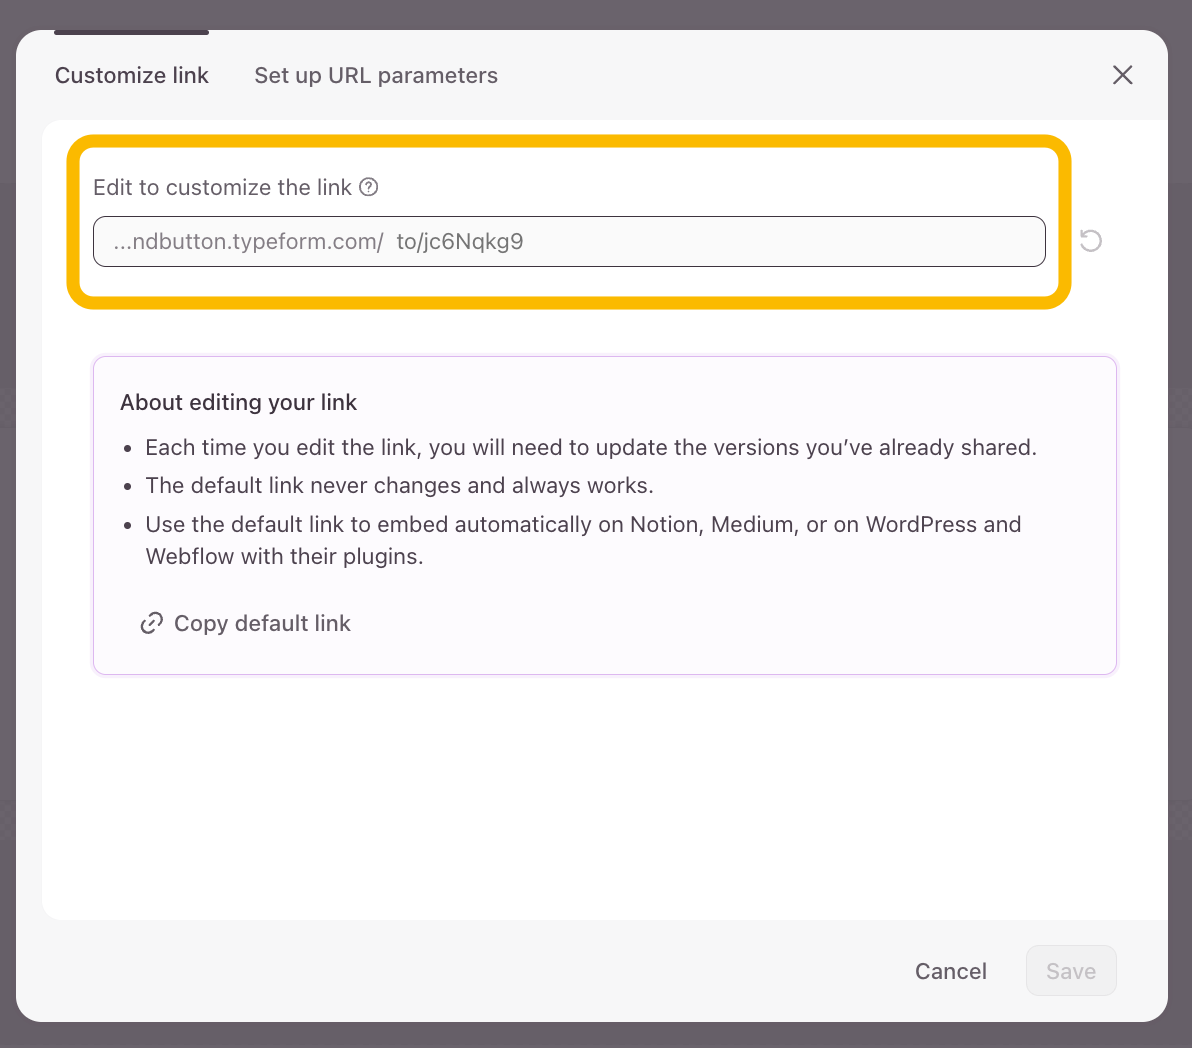Click the help question mark icon

pyautogui.click(x=369, y=187)
